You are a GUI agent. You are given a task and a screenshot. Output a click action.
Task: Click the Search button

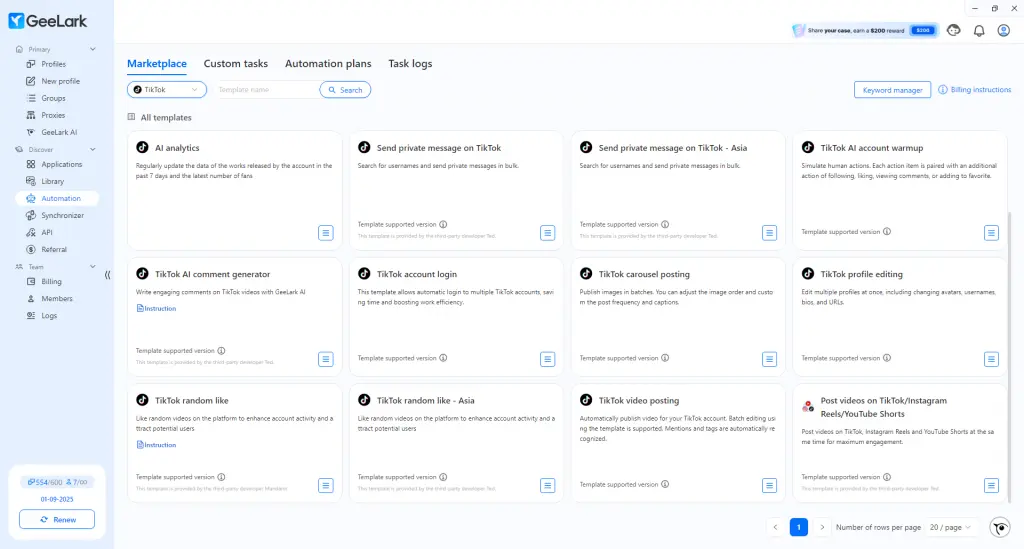tap(345, 89)
